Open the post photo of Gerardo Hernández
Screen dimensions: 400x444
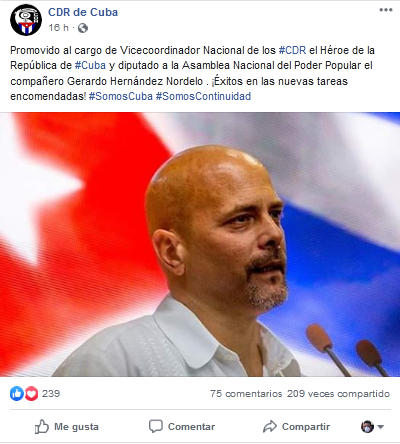[200, 244]
